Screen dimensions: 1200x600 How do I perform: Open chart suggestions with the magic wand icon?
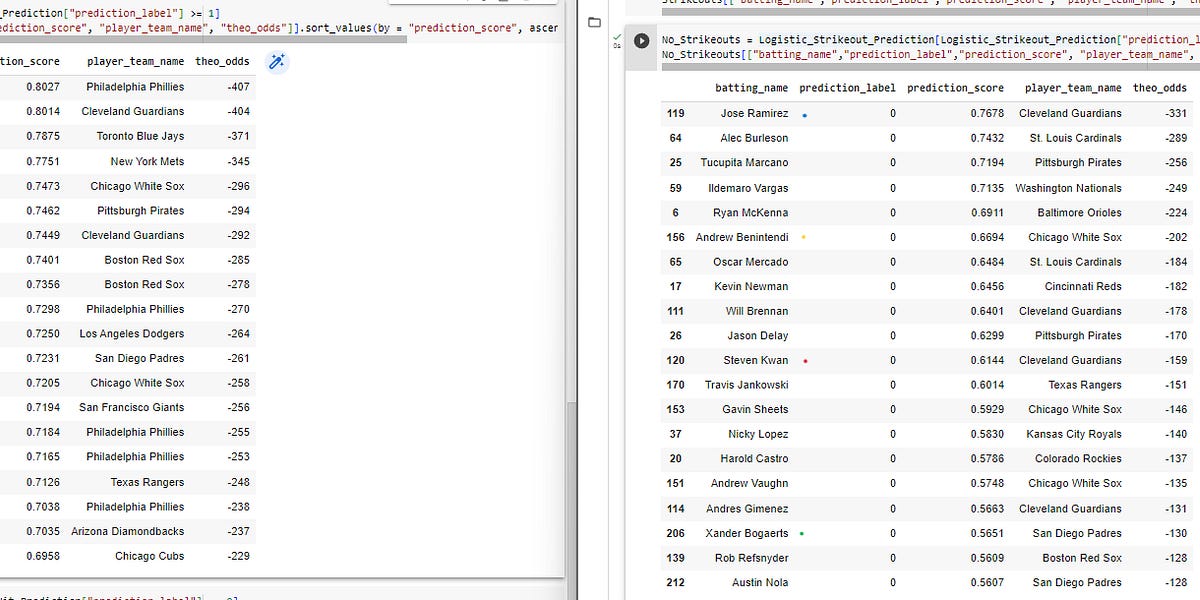click(x=277, y=61)
